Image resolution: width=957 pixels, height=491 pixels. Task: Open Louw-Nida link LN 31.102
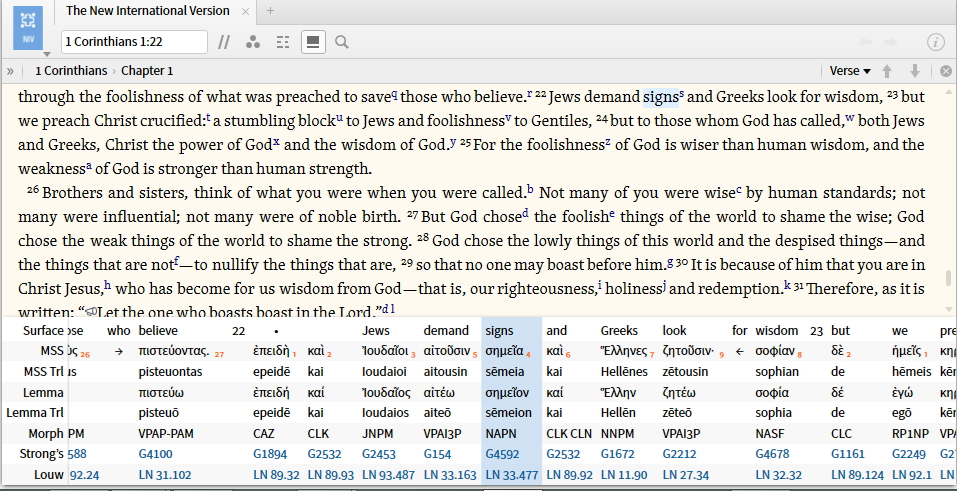tap(165, 475)
